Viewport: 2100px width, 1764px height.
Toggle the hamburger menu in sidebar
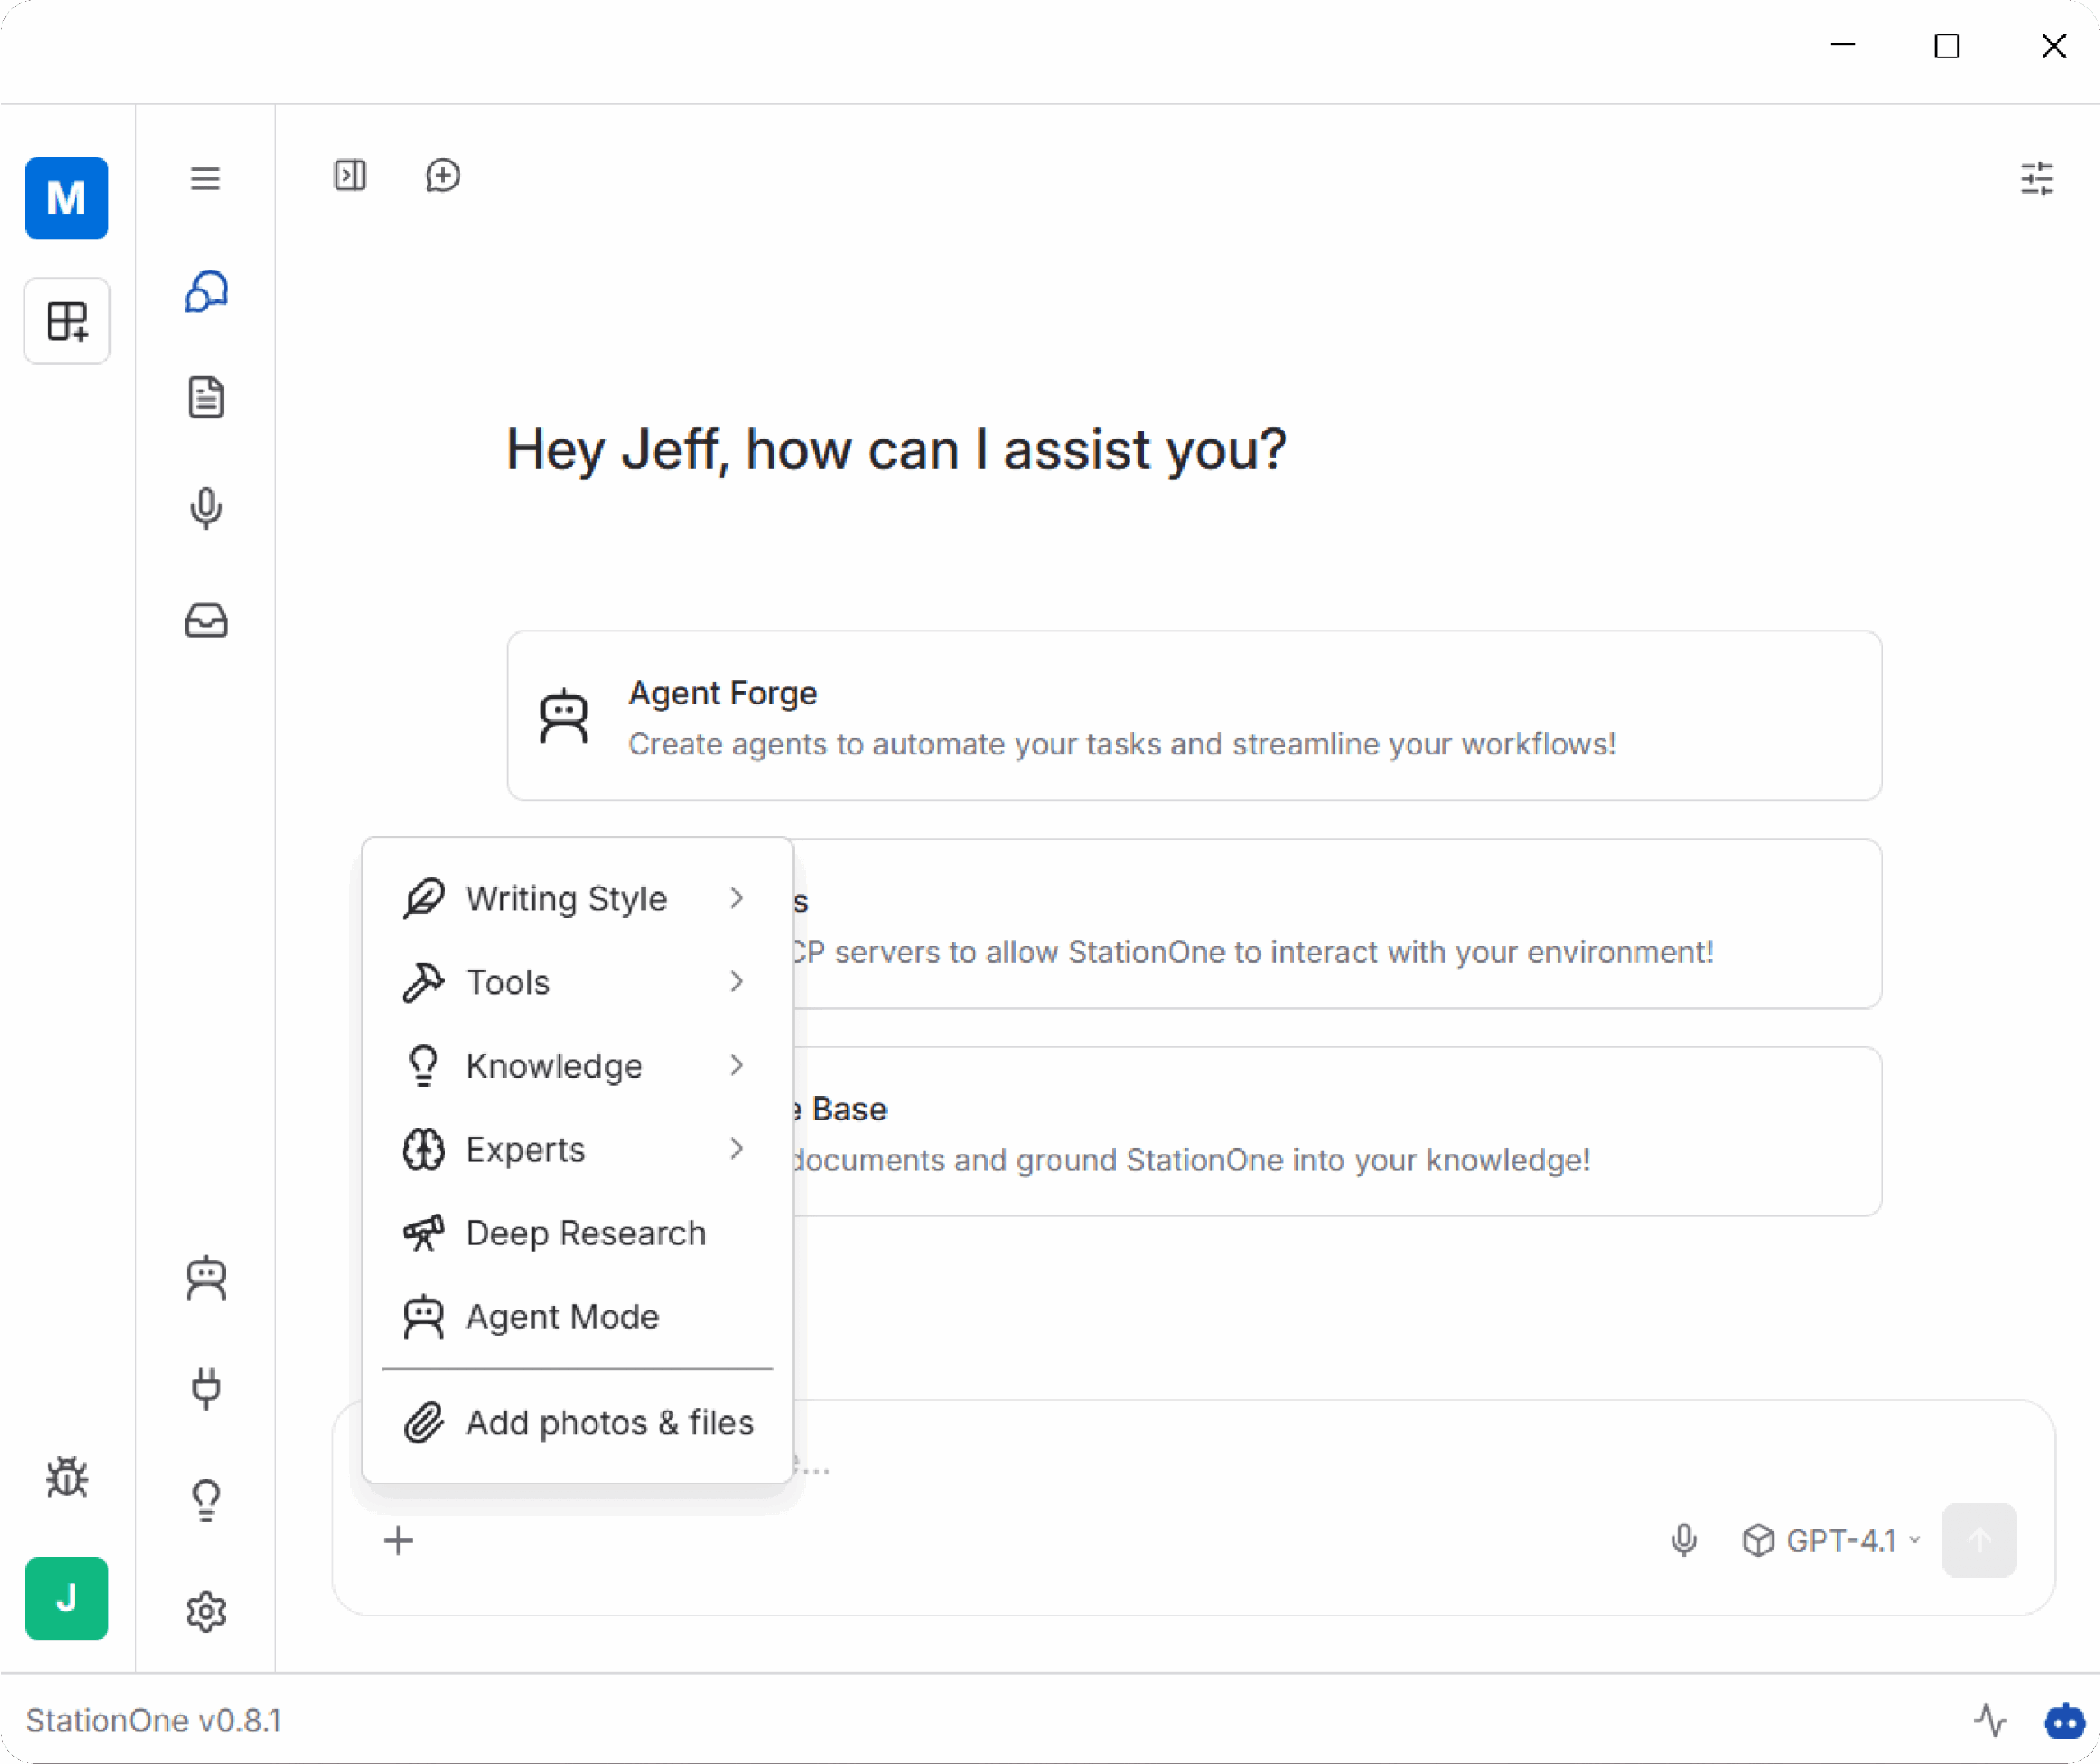[x=205, y=179]
